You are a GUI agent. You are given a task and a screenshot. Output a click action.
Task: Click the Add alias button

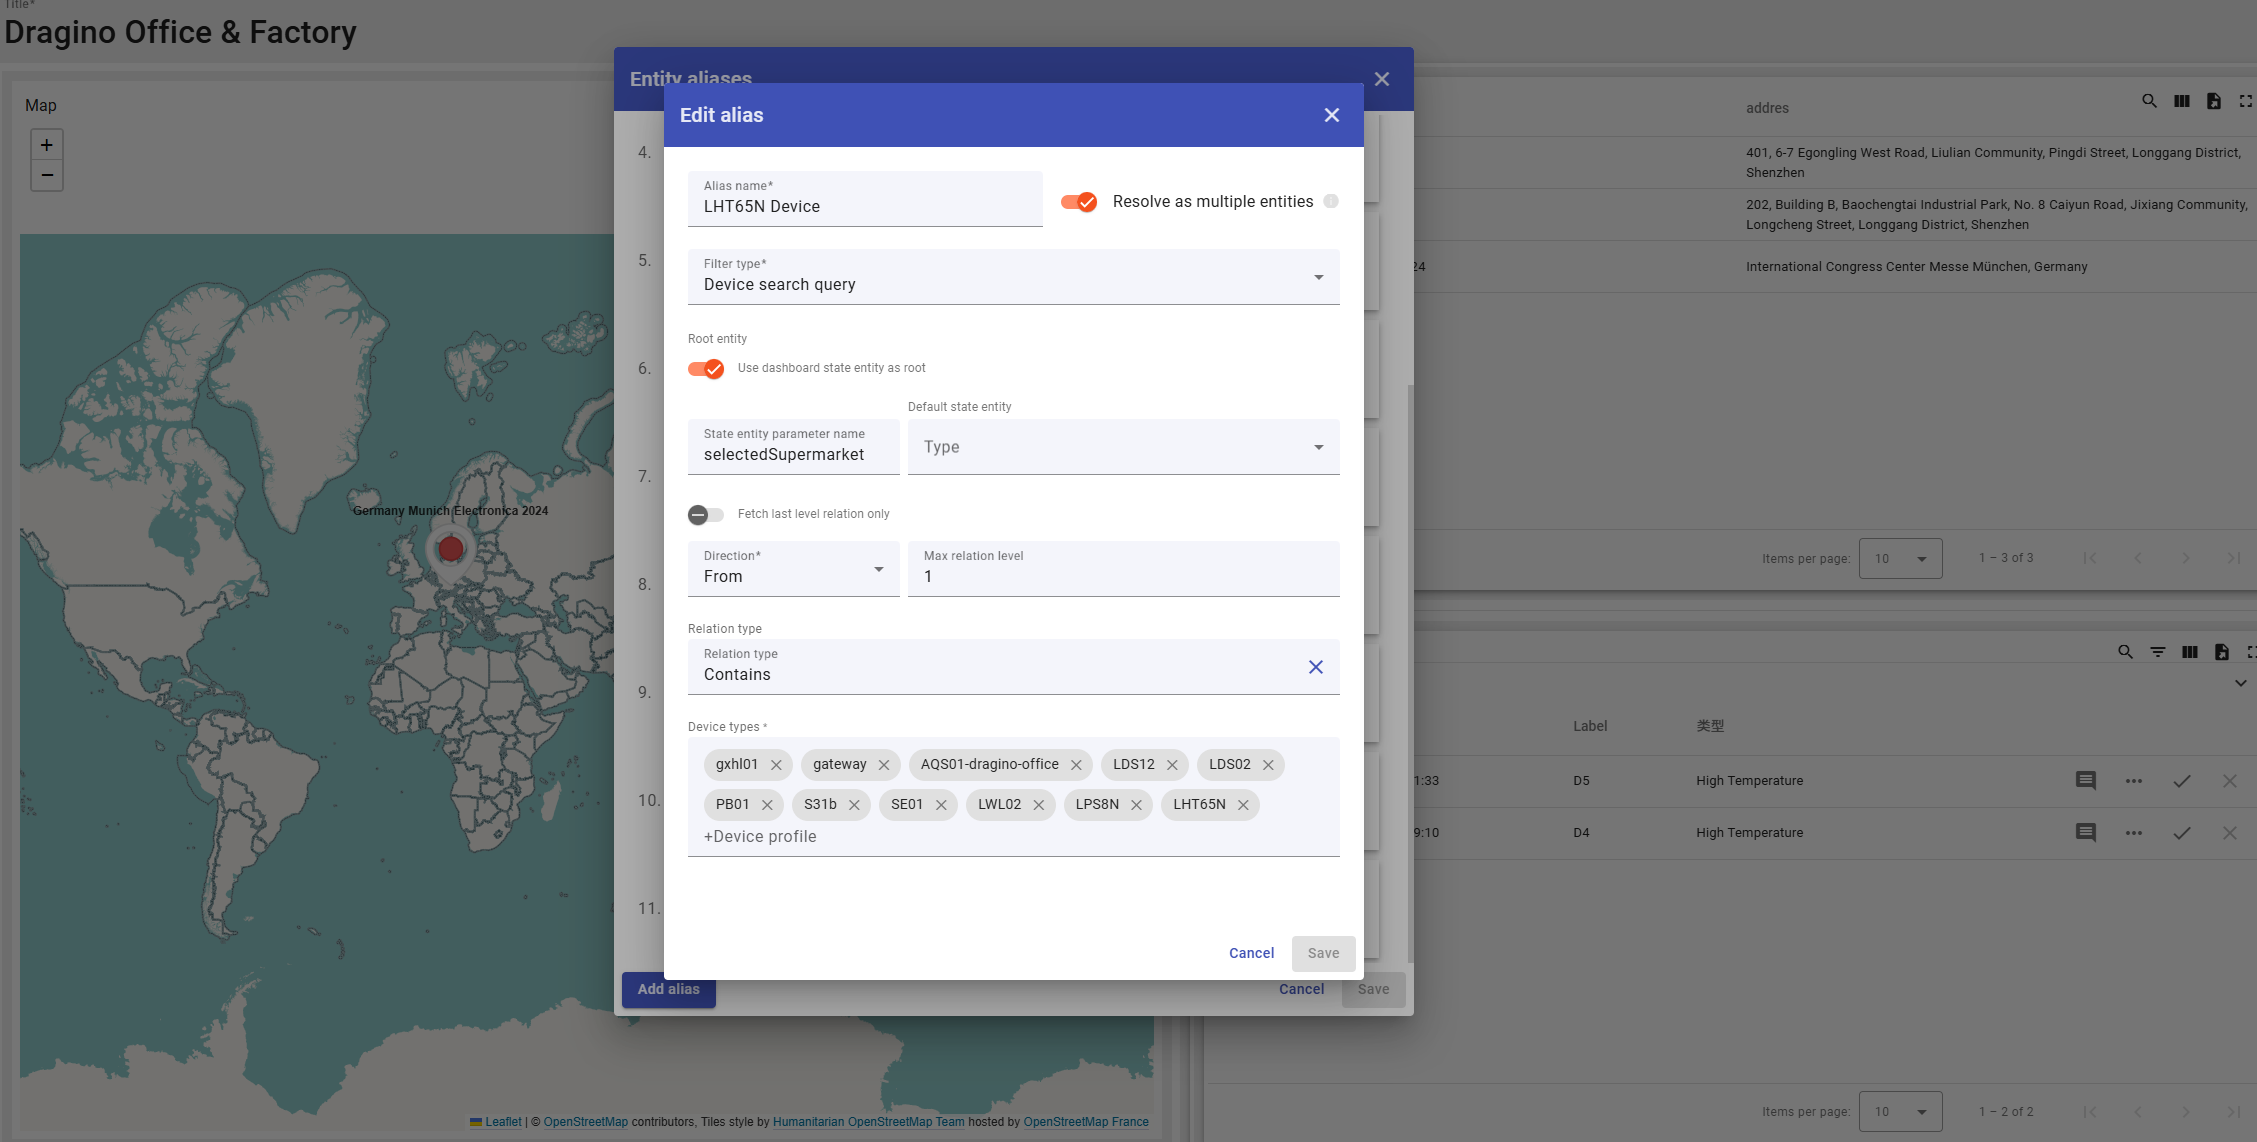pos(669,989)
